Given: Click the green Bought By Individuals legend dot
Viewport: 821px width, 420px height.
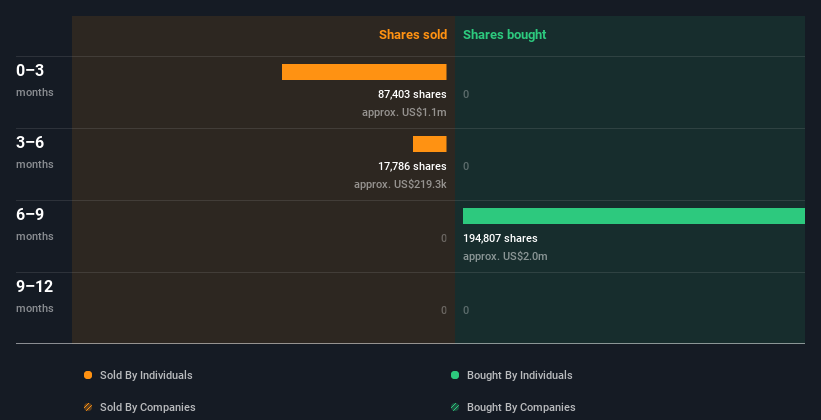Looking at the screenshot, I should pyautogui.click(x=455, y=375).
